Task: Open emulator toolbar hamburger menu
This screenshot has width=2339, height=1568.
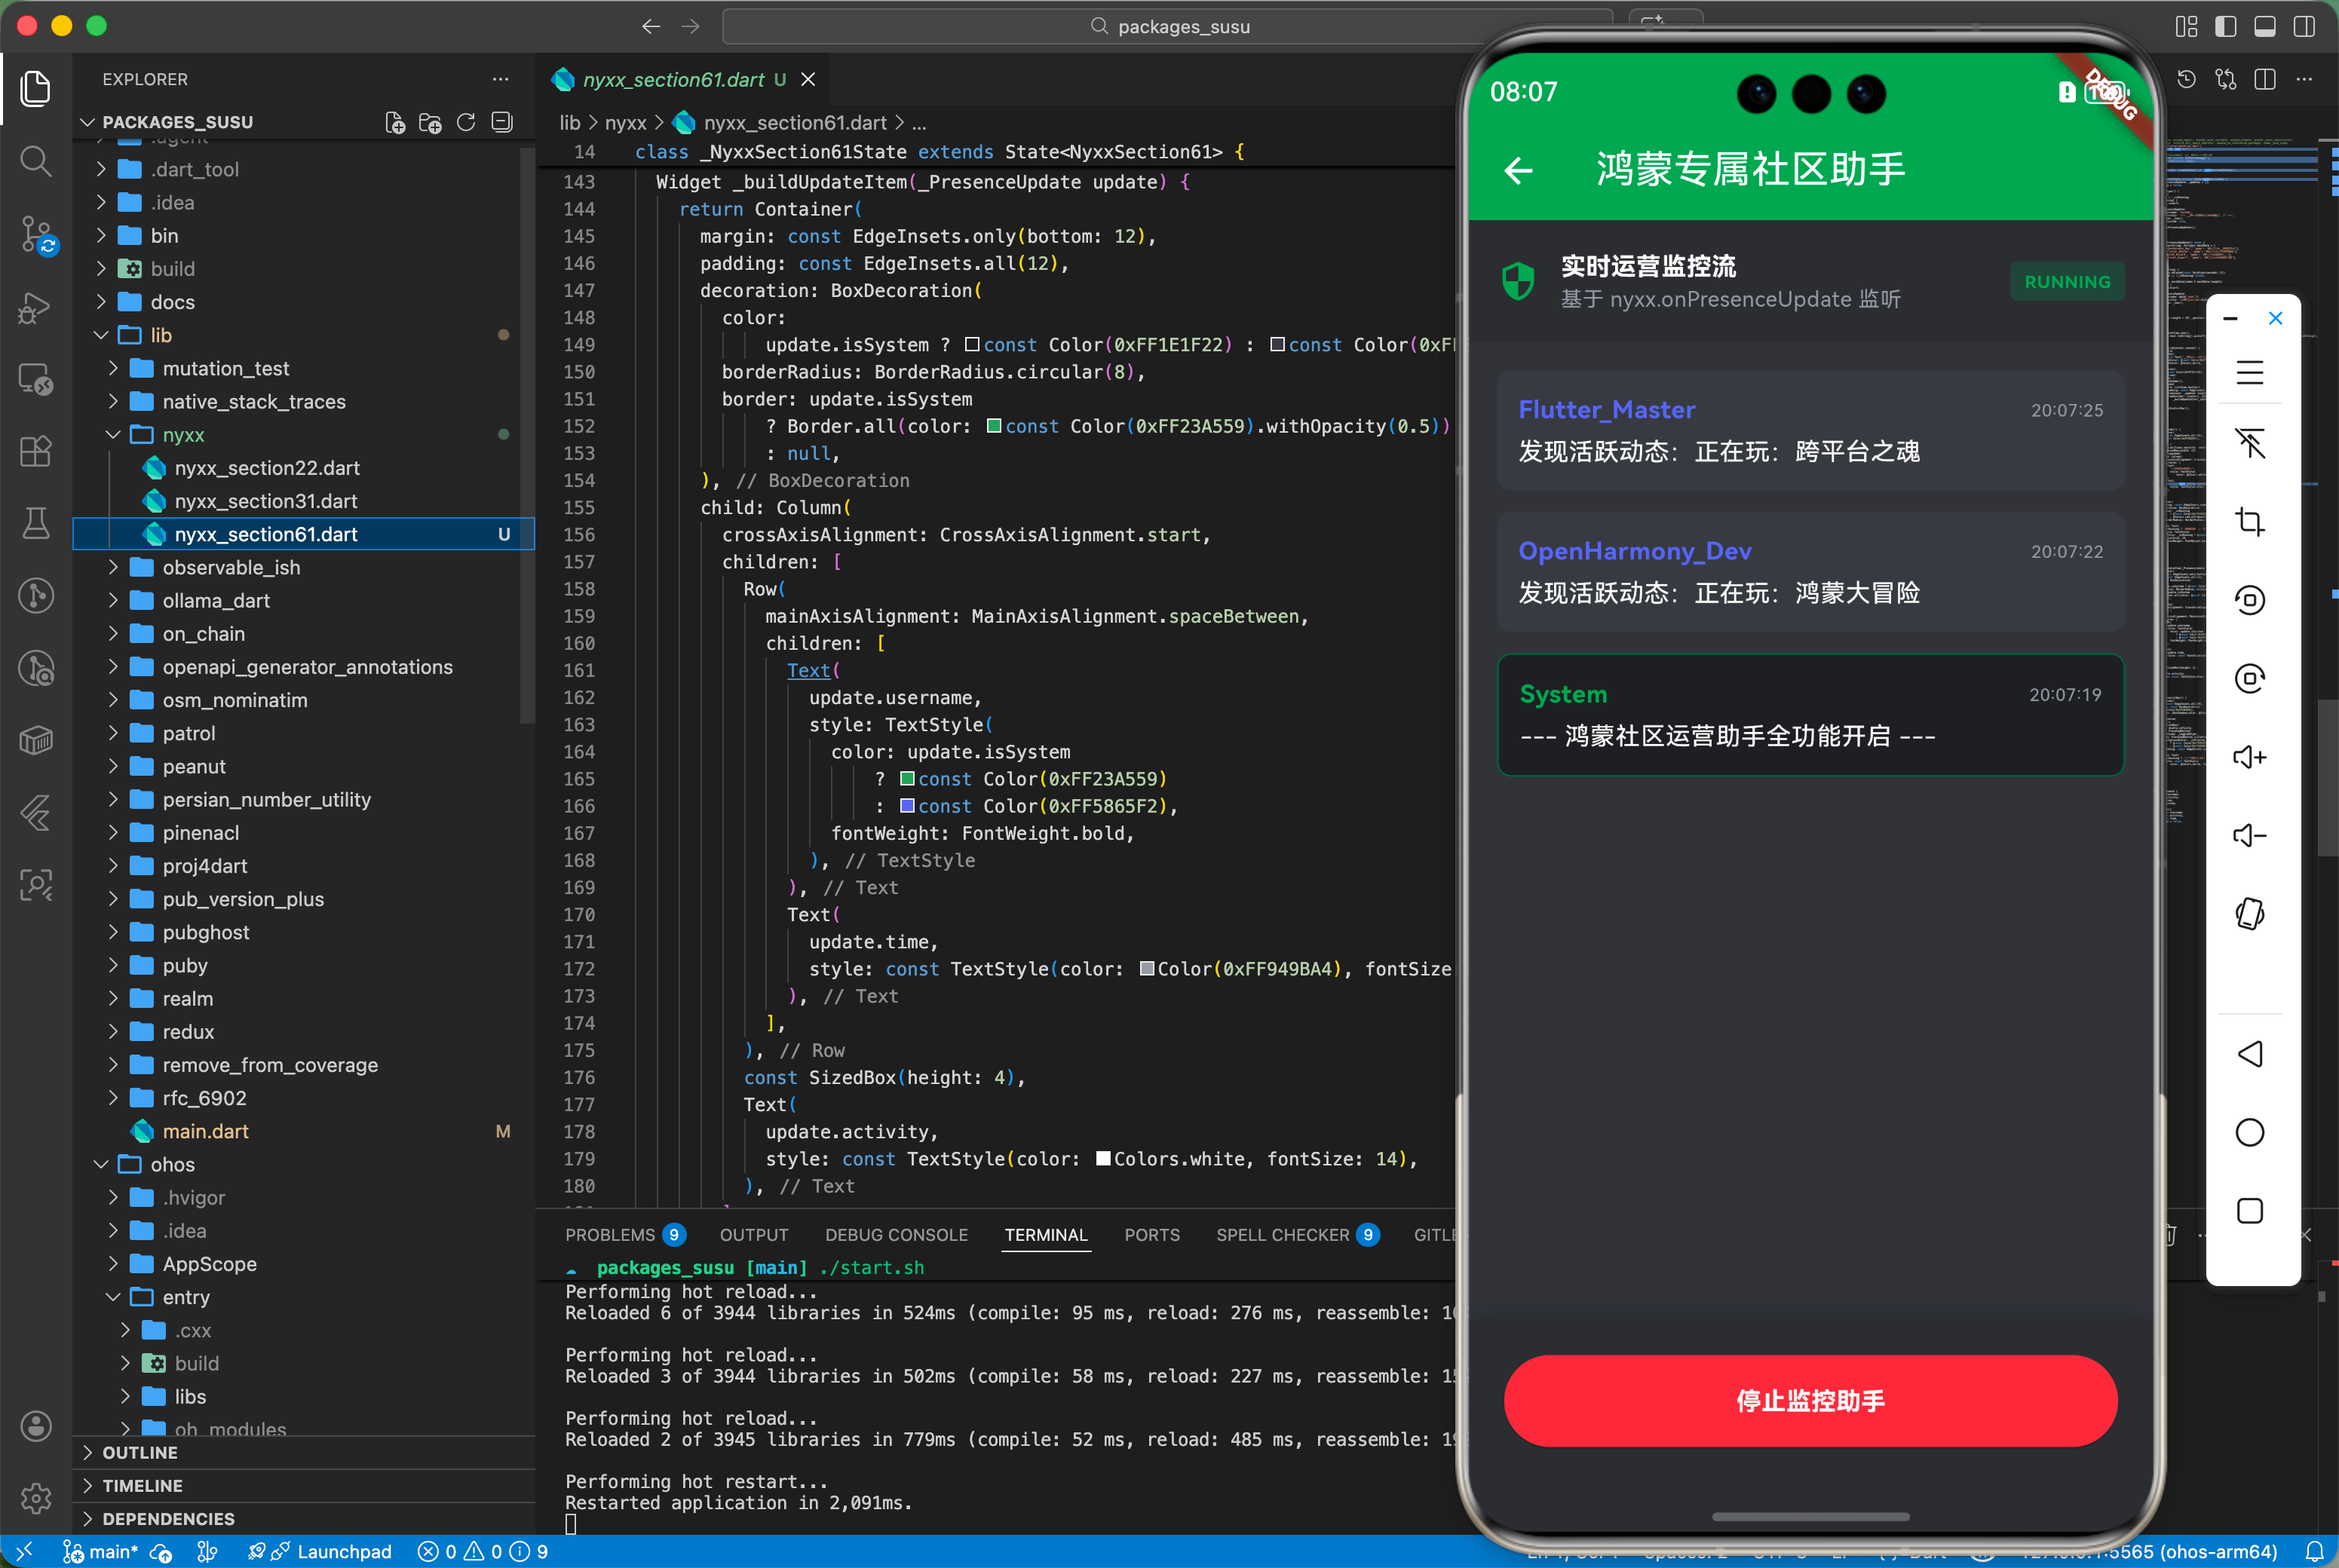Action: 2250,373
